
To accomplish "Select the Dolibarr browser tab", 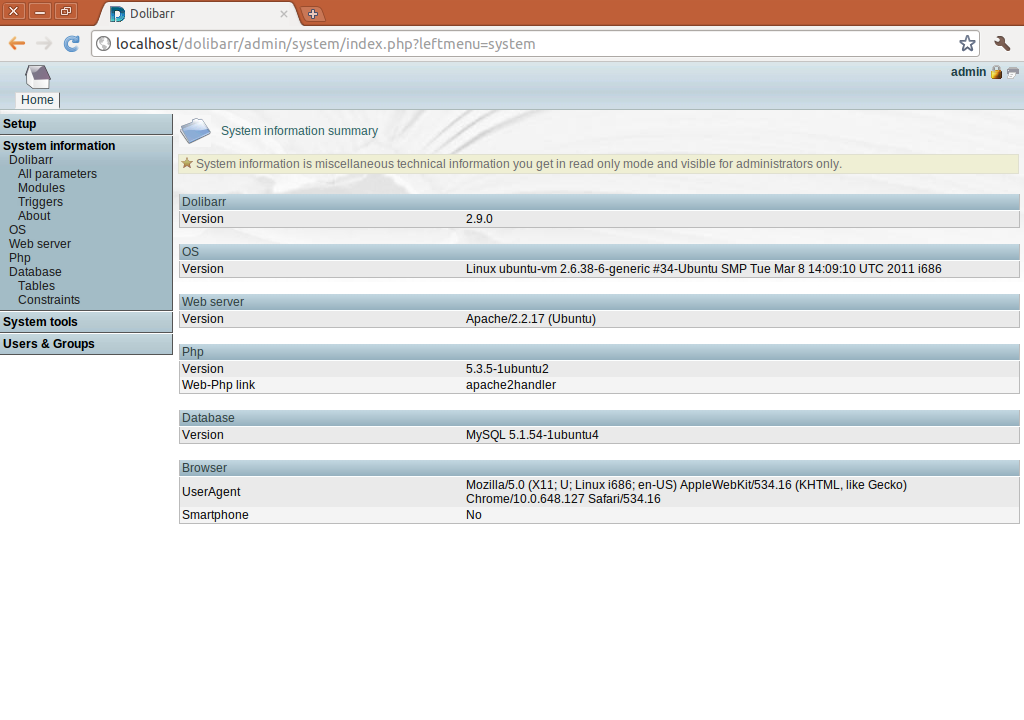I will [x=199, y=14].
